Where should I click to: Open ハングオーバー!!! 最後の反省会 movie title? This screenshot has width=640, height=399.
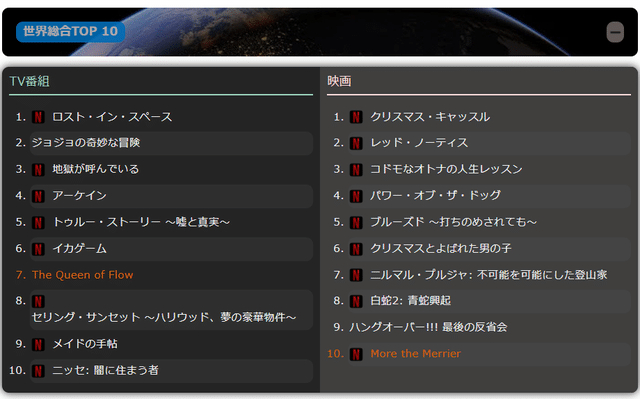click(429, 327)
